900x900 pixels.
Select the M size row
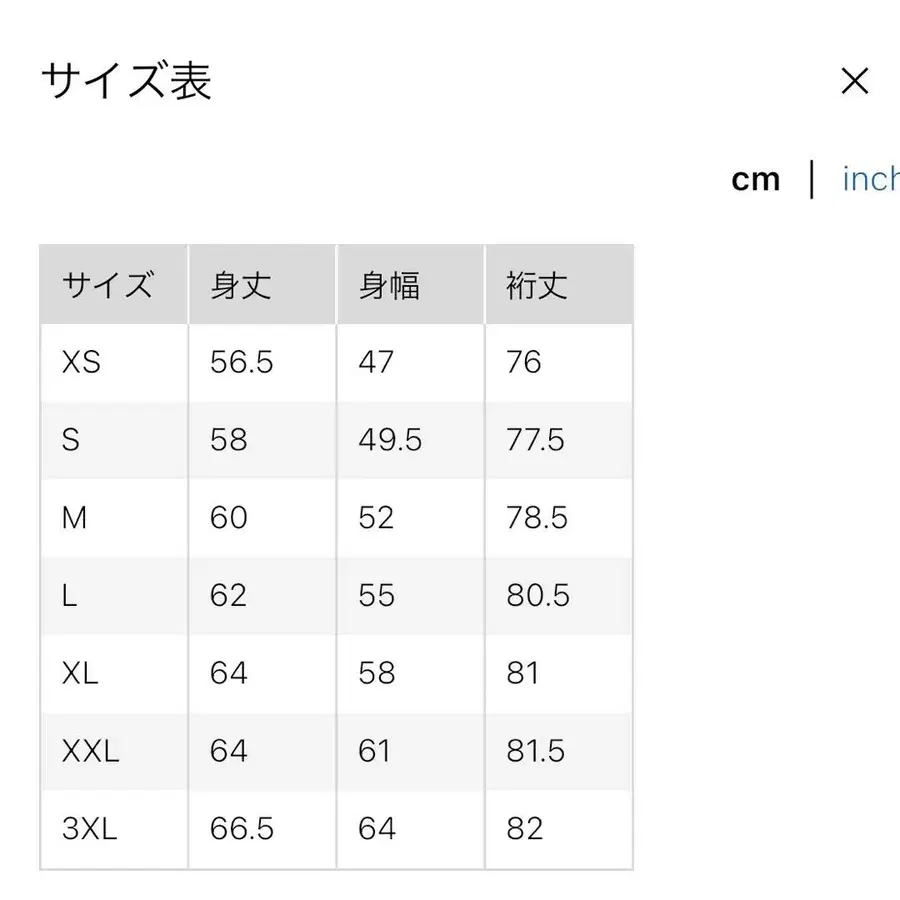tap(74, 518)
